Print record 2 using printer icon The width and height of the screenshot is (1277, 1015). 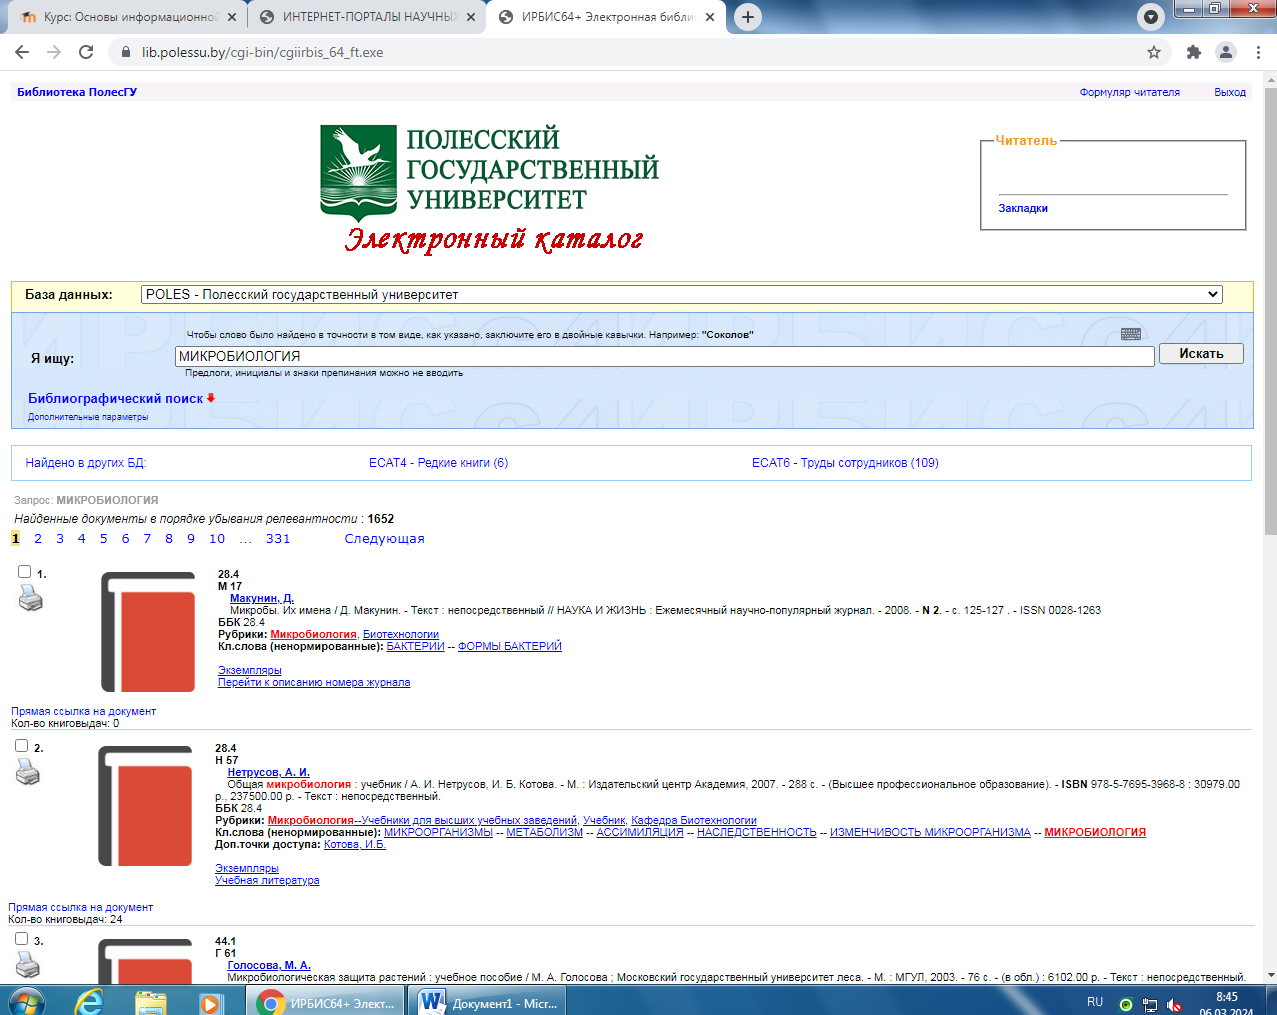pos(28,772)
